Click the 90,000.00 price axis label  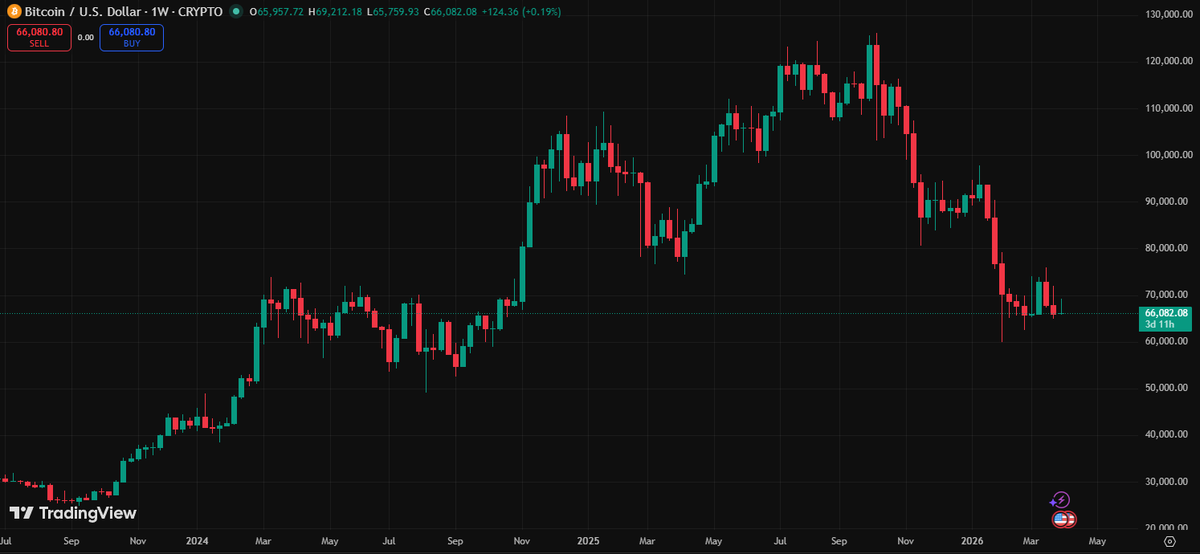1167,201
